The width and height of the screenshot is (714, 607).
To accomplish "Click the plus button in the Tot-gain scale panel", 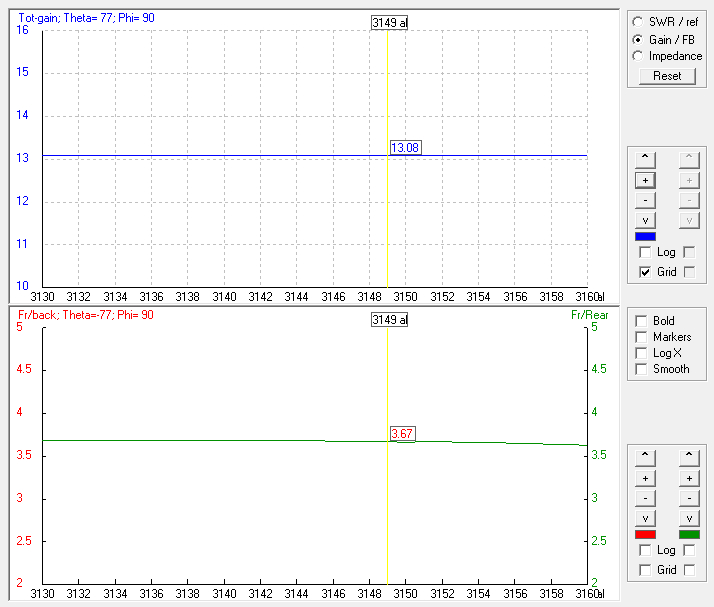I will [646, 180].
